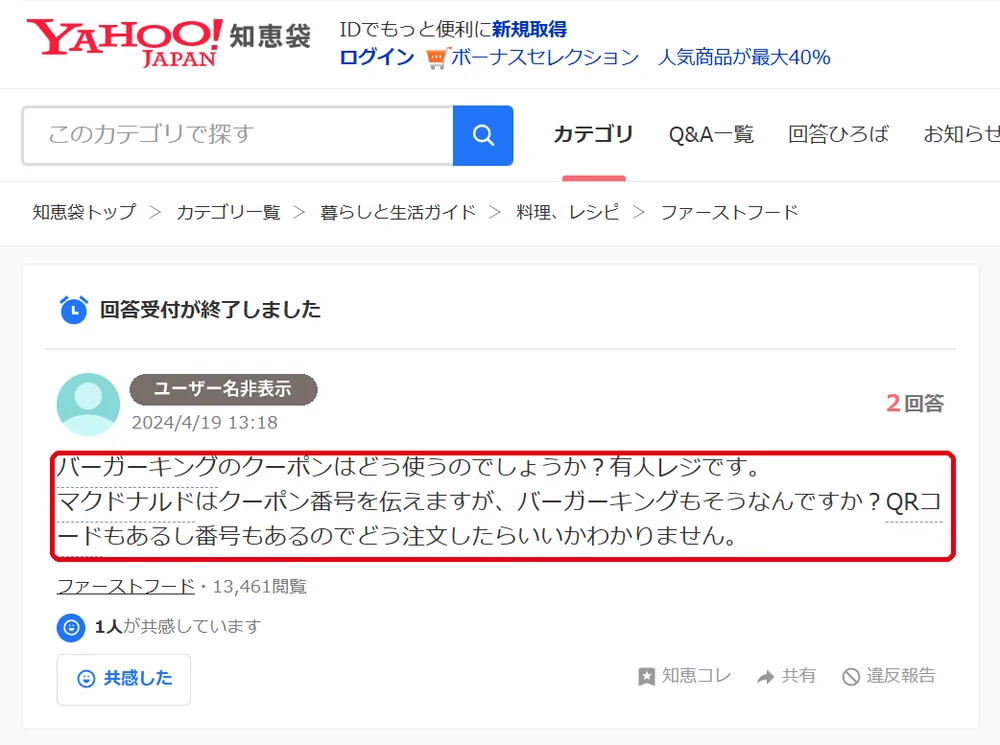Click the 13,461閲覧 view count
1000x745 pixels.
pyautogui.click(x=259, y=586)
